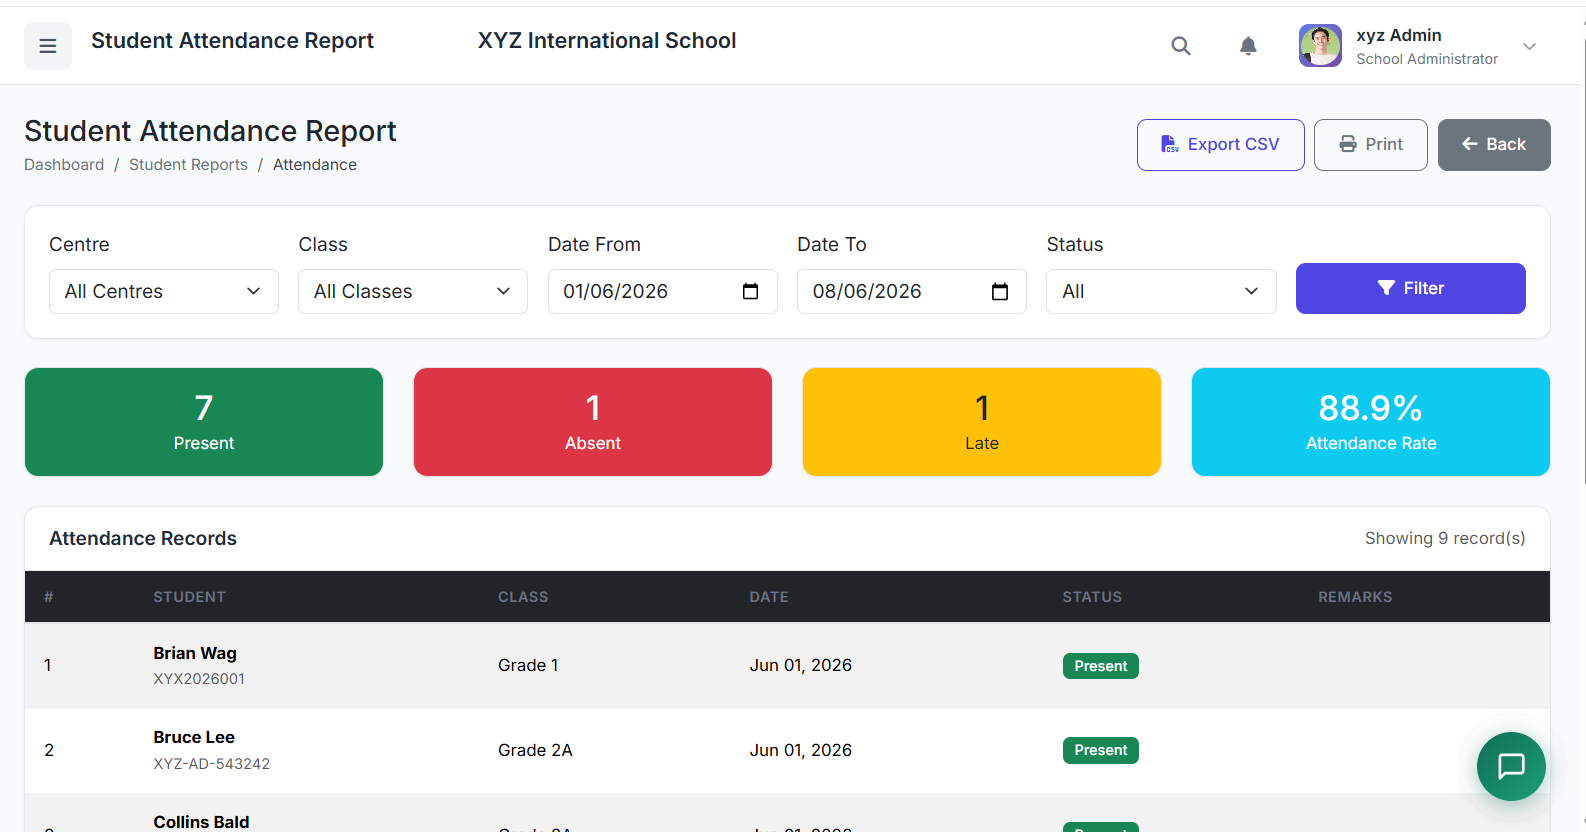Click the Date To field 08/06/2026
Viewport: 1586px width, 832px height.
(x=912, y=291)
